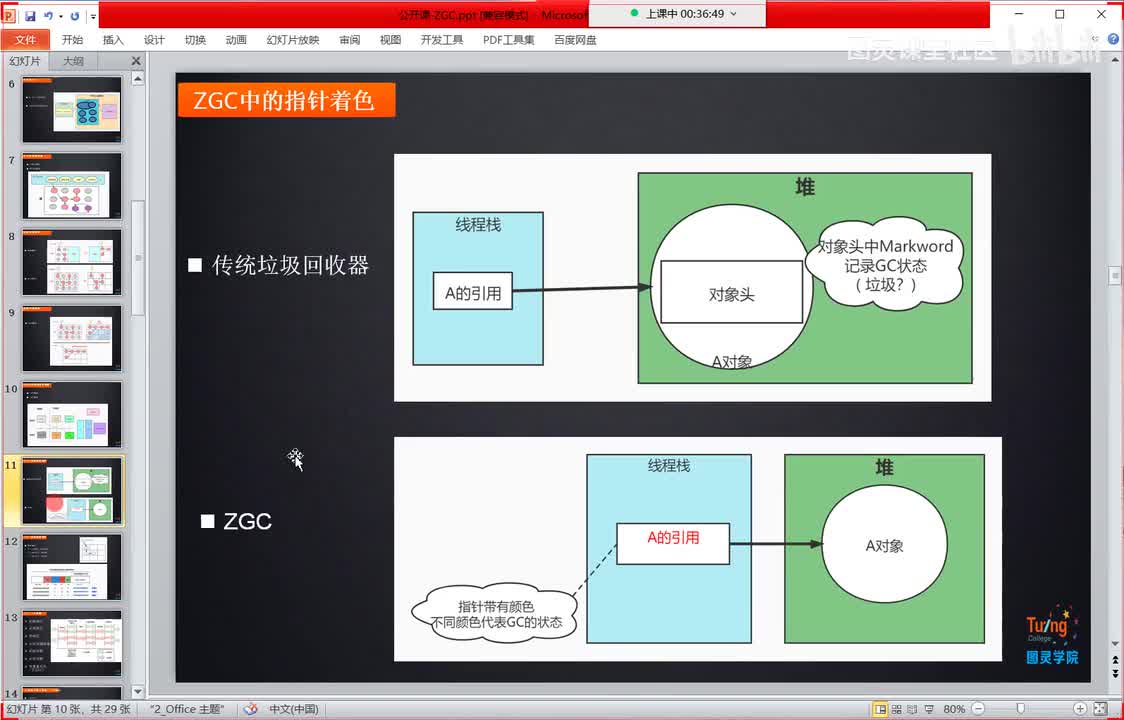Click thumbnail pane scroll up arrow

(138, 77)
